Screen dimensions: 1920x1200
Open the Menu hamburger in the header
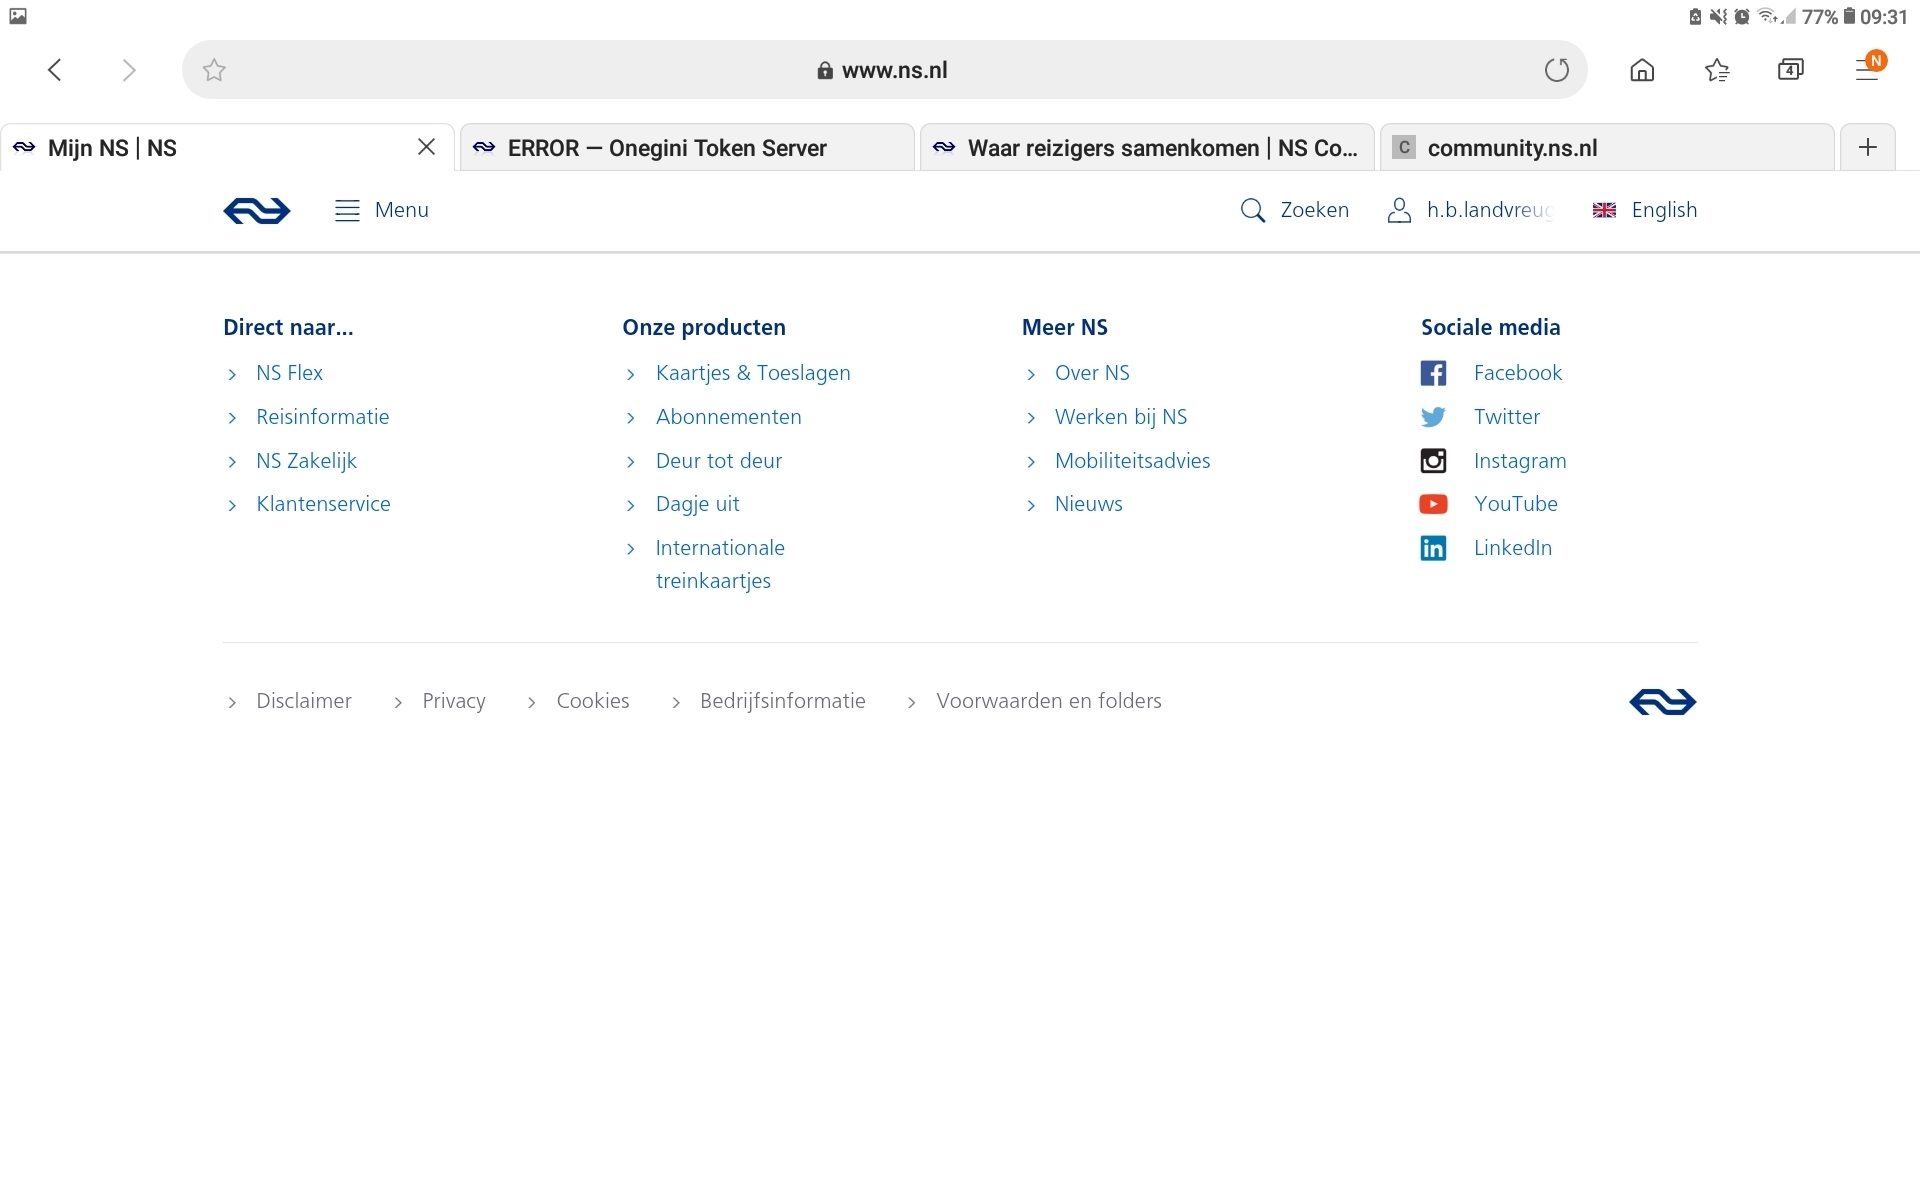pos(381,210)
